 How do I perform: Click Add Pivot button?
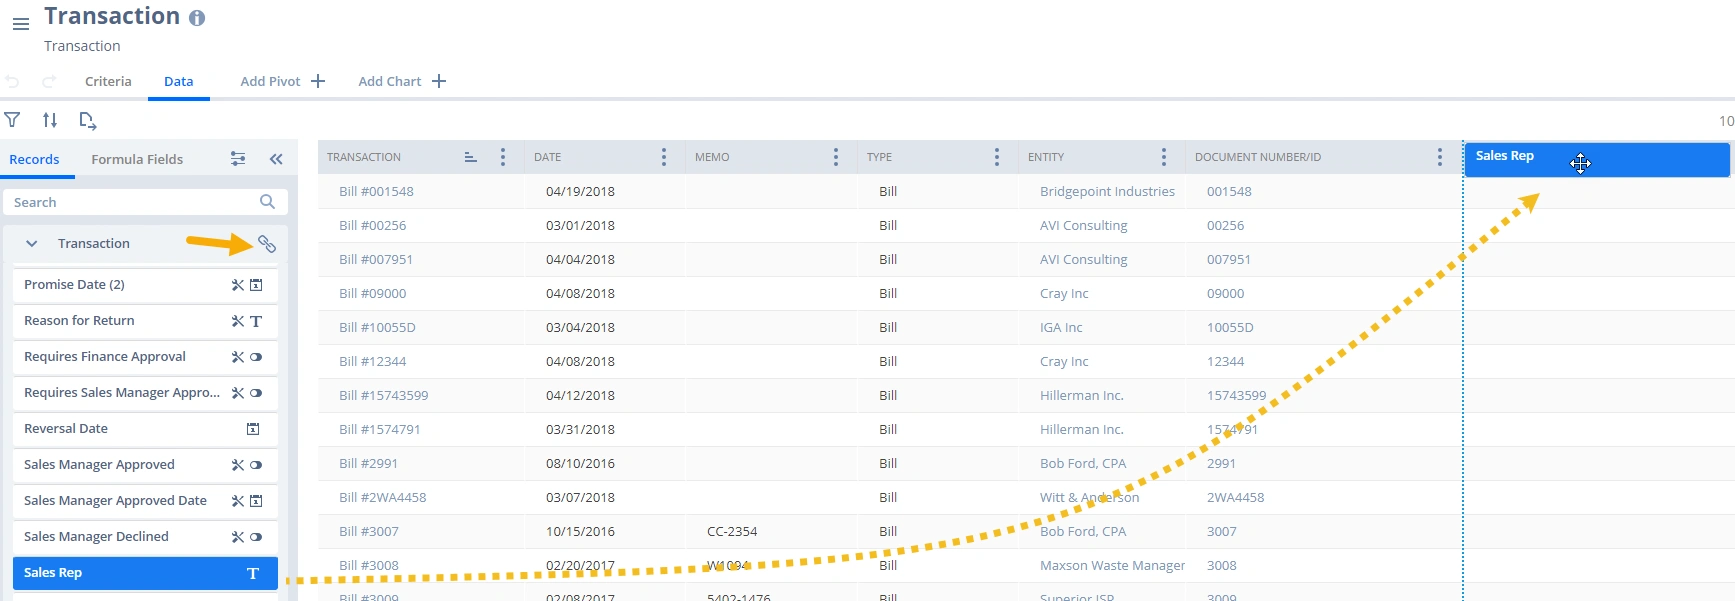click(282, 81)
